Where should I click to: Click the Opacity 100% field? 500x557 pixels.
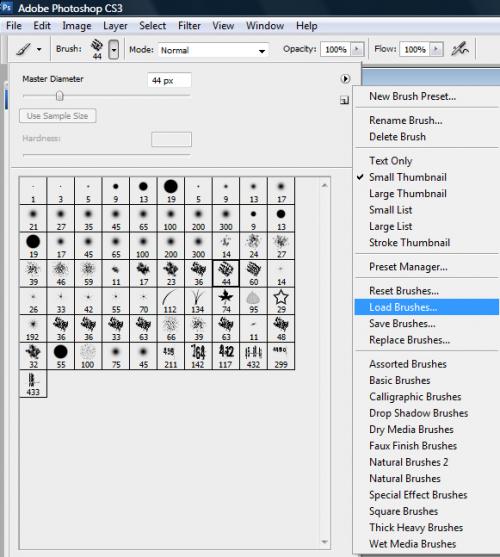[x=336, y=49]
